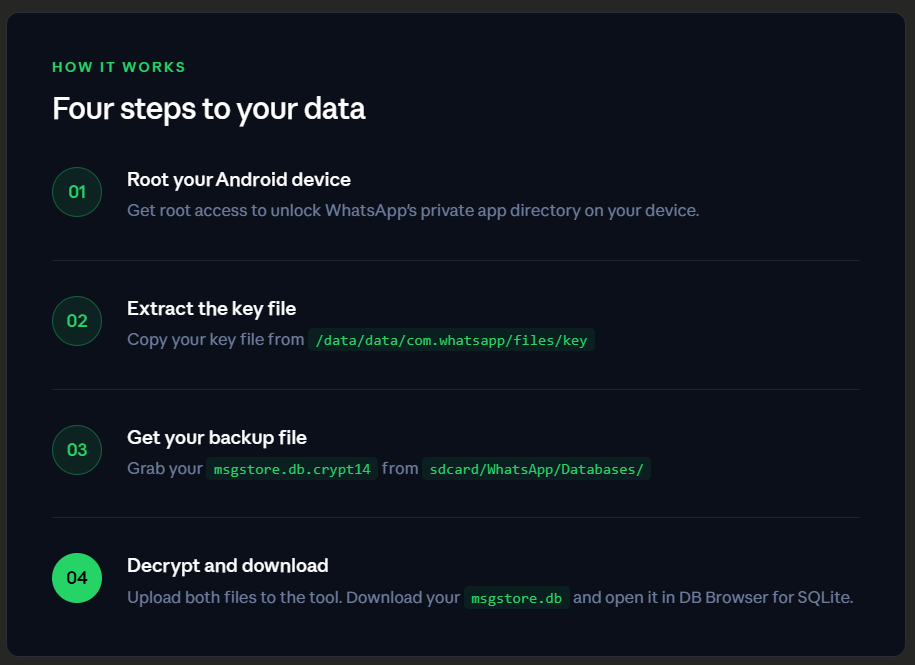The height and width of the screenshot is (665, 915).
Task: Click the 'HOW IT WORKS' label
Action: (119, 67)
